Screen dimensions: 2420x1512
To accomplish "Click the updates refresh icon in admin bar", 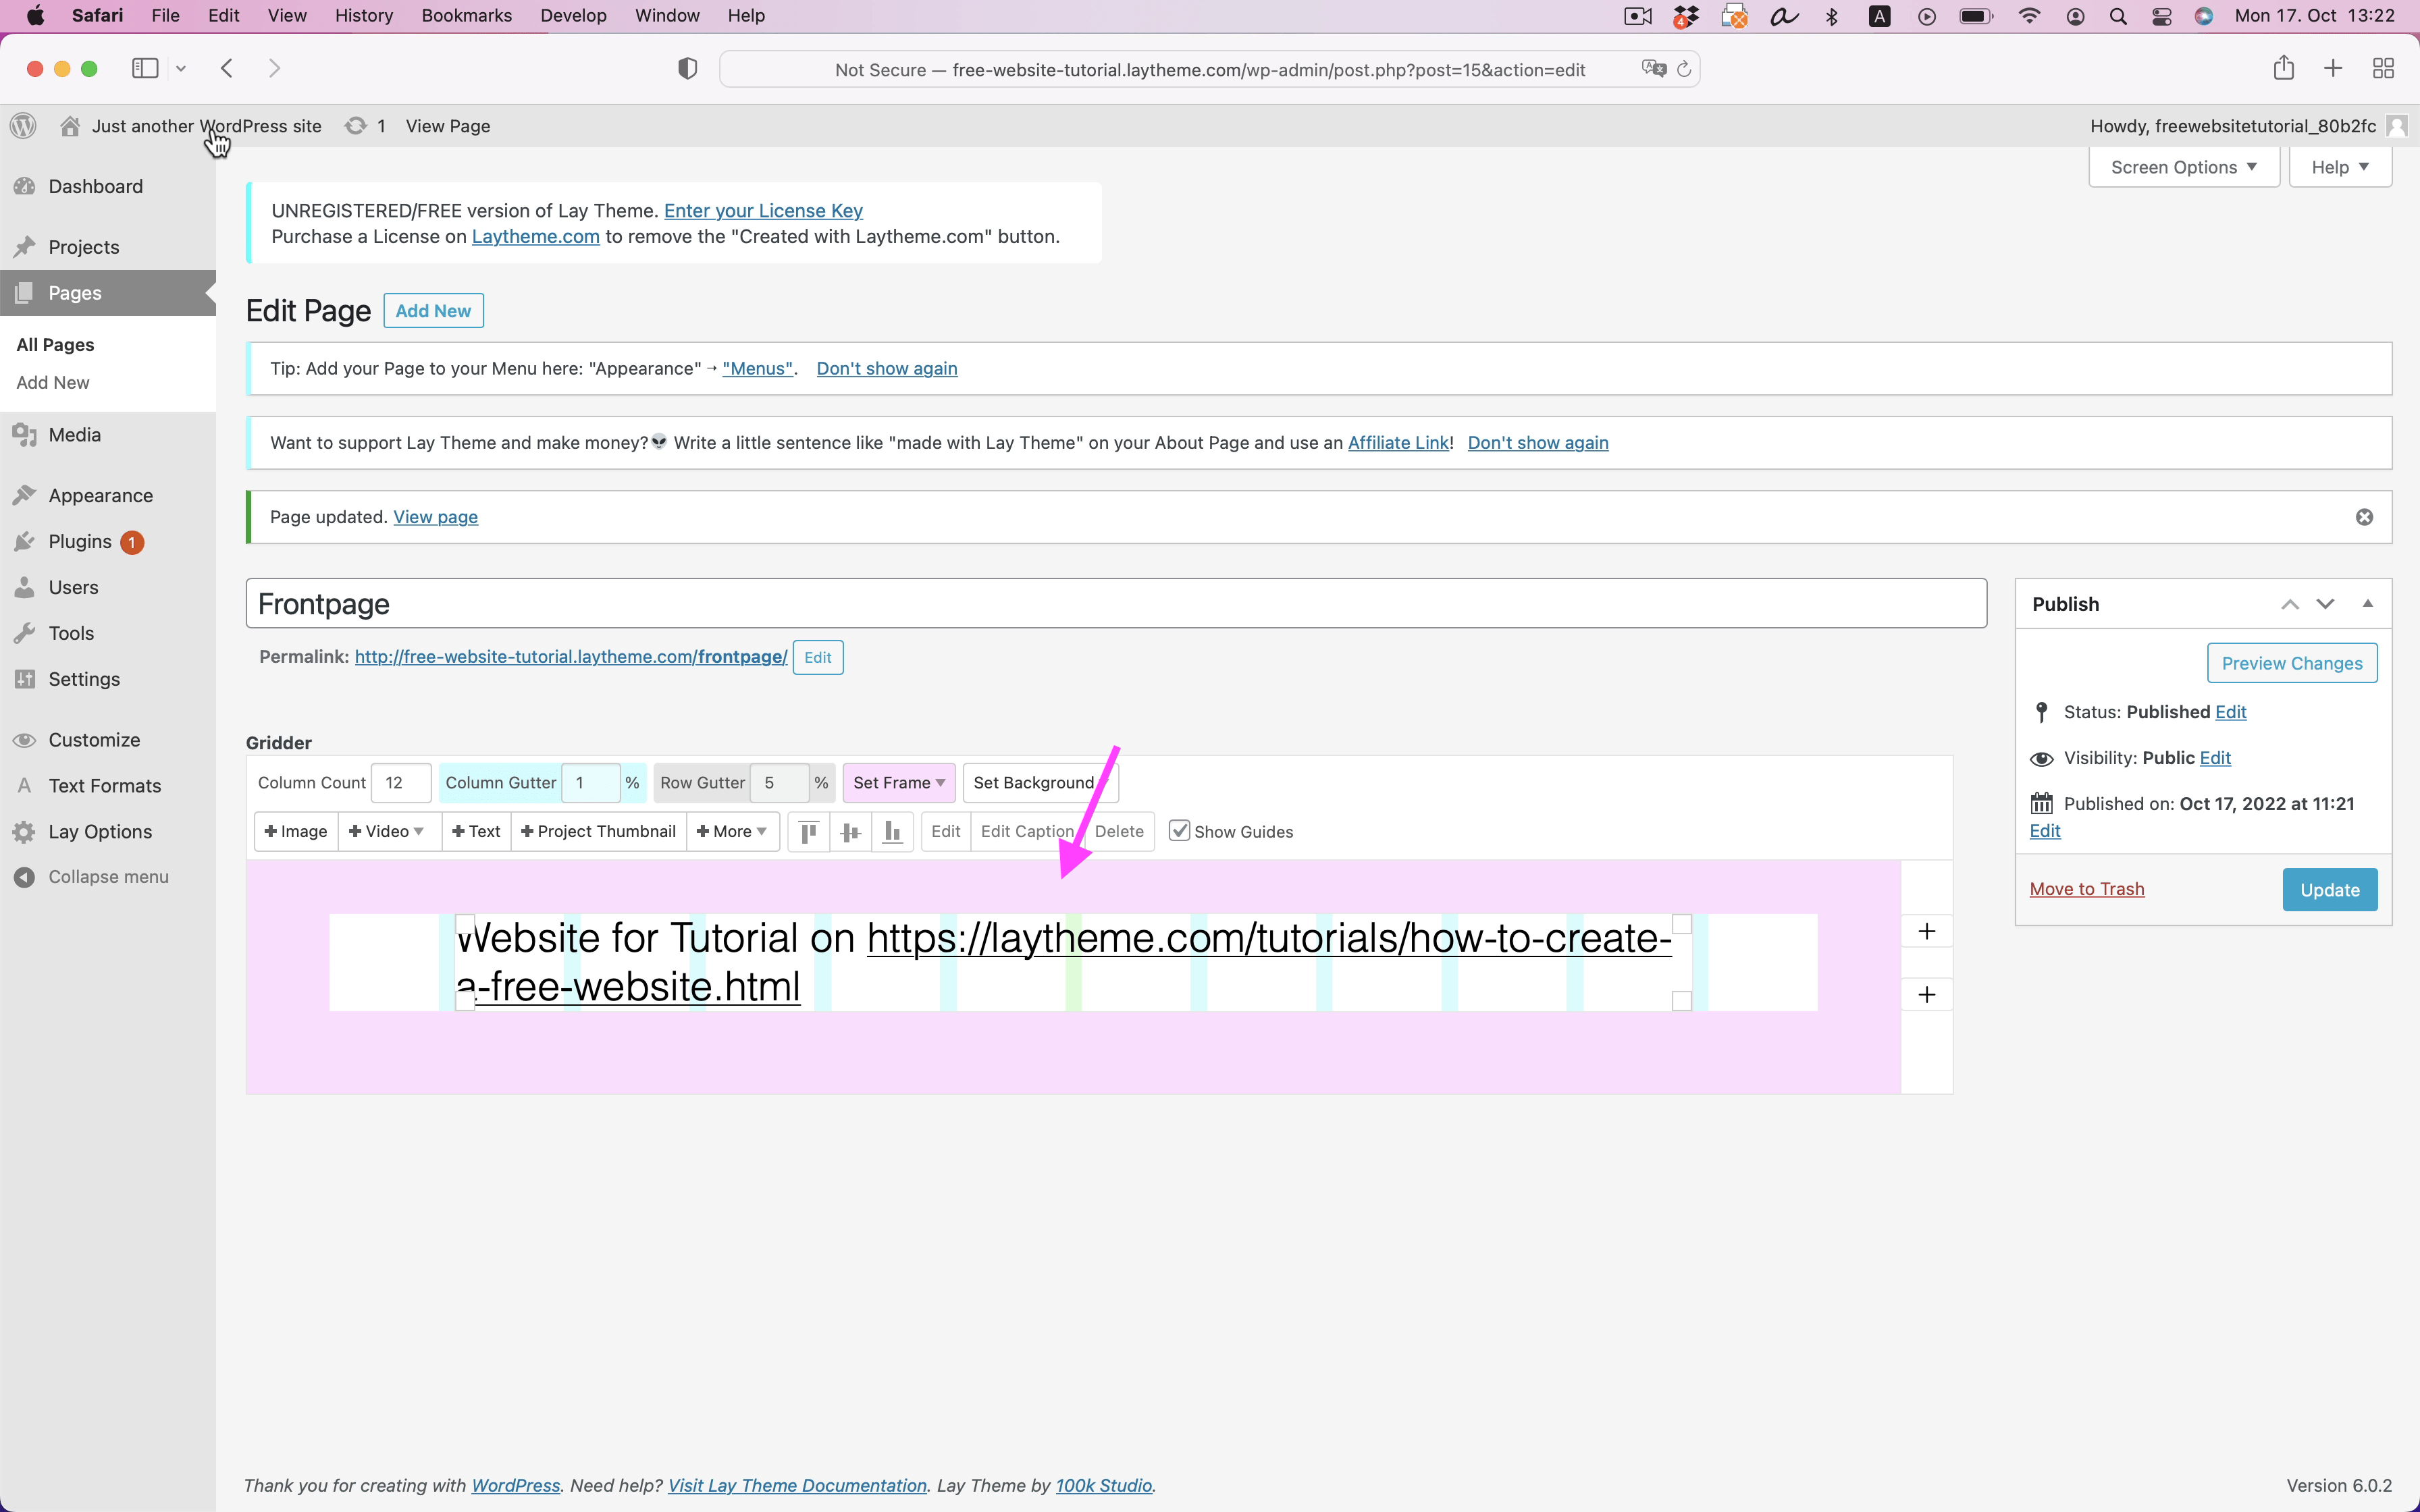I will [x=356, y=126].
